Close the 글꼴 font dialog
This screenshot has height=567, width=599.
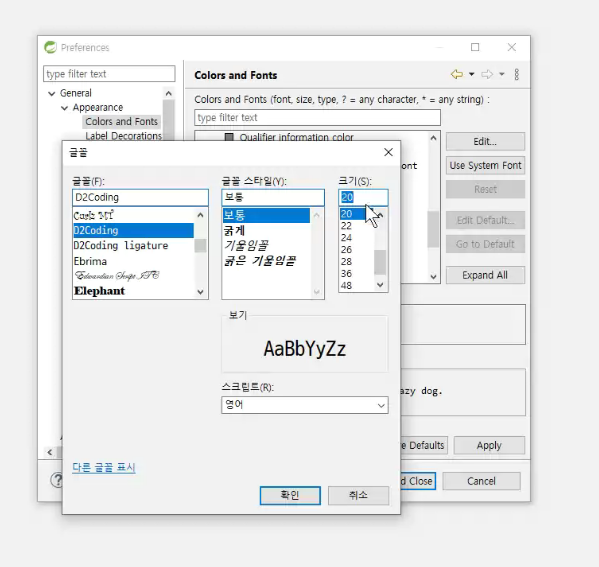click(x=389, y=152)
